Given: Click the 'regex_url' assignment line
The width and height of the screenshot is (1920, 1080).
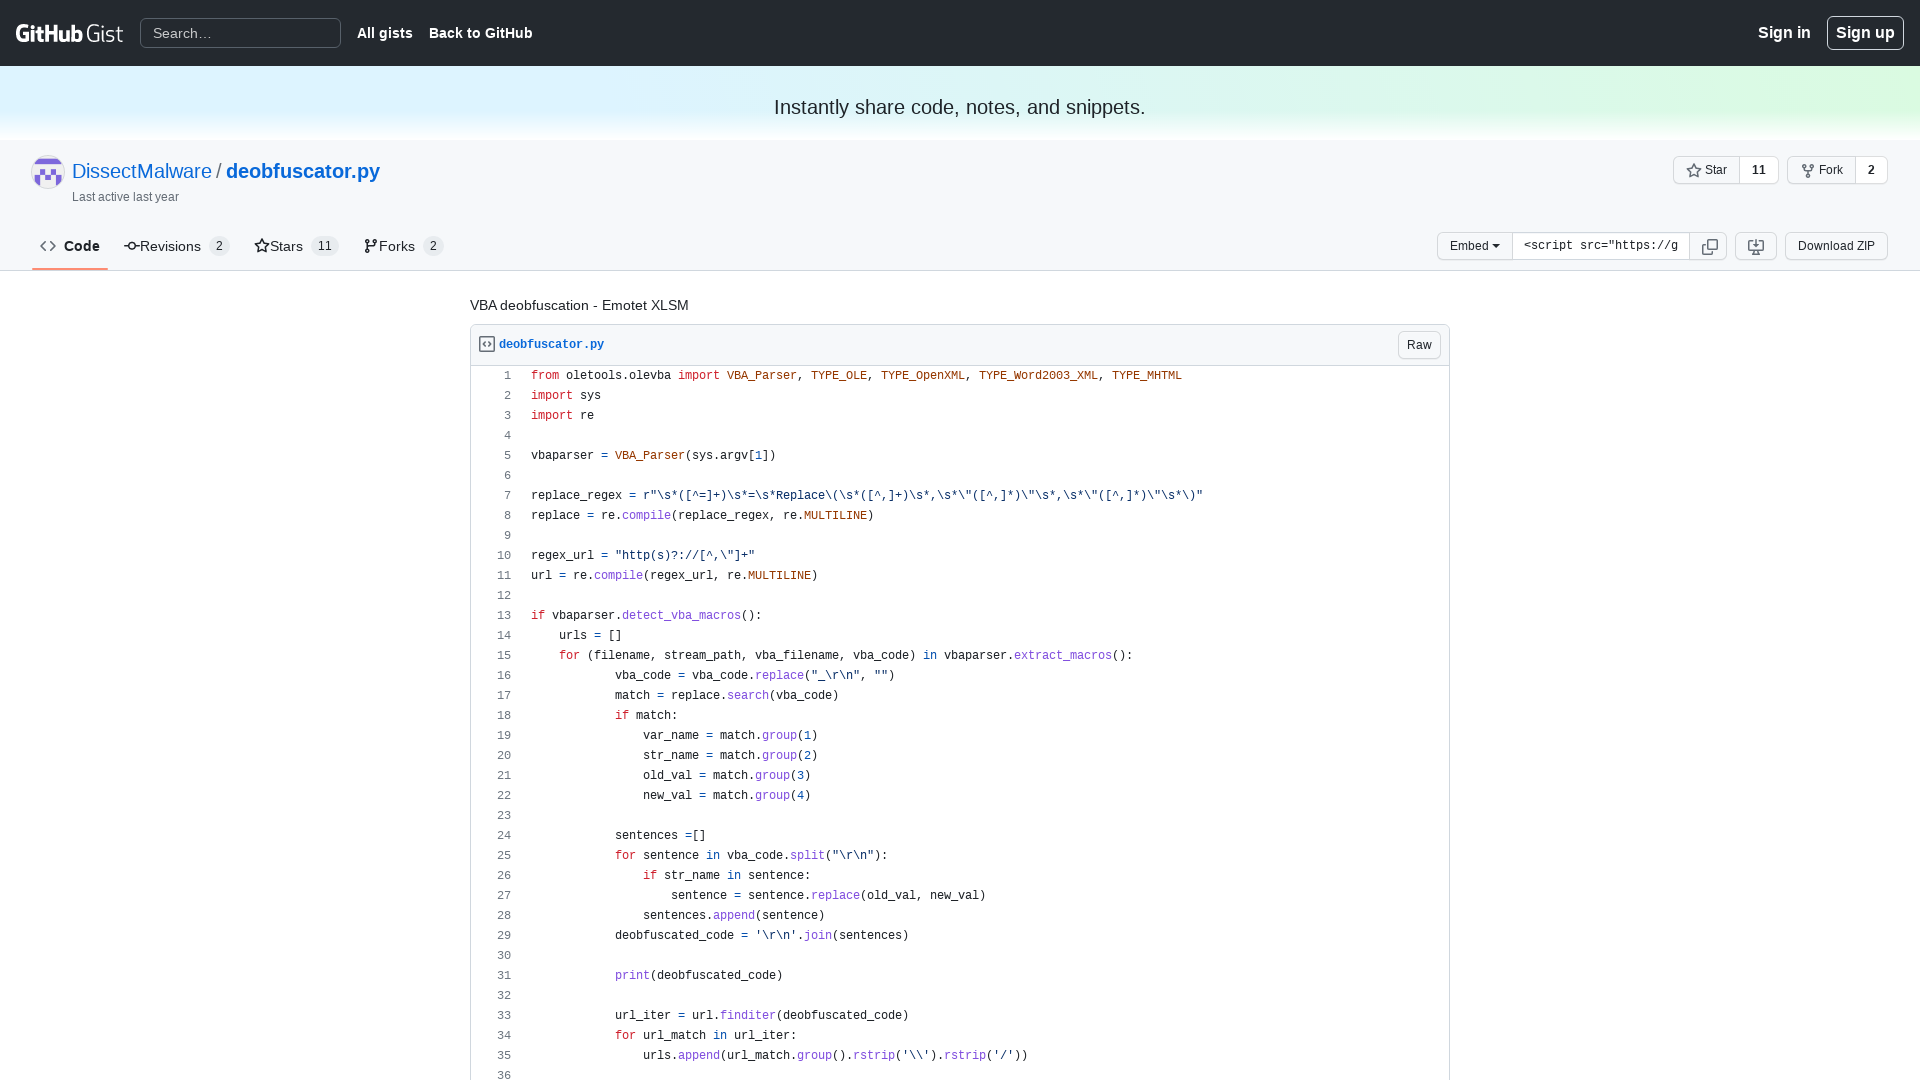Looking at the screenshot, I should tap(643, 556).
